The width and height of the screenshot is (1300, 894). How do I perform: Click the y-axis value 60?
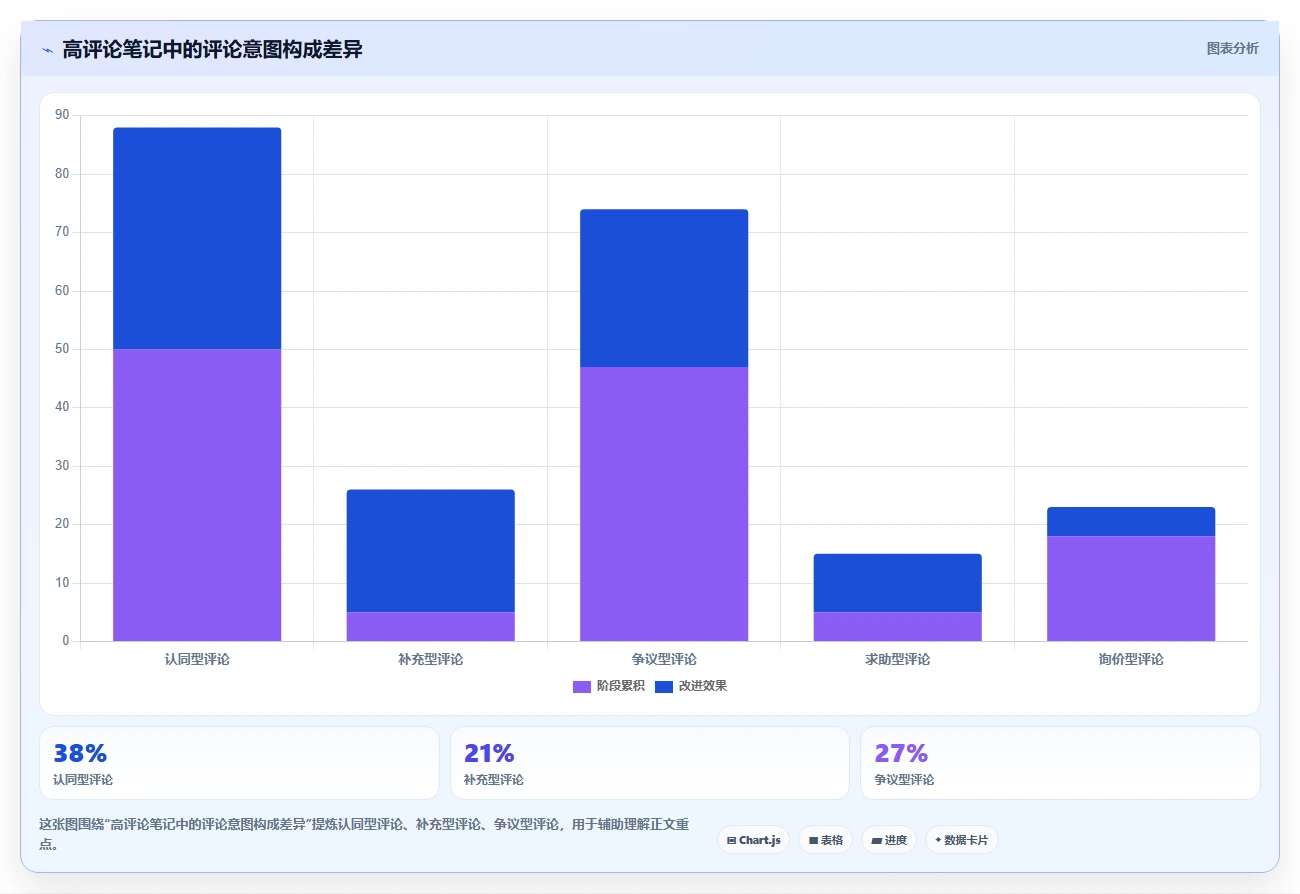point(62,291)
